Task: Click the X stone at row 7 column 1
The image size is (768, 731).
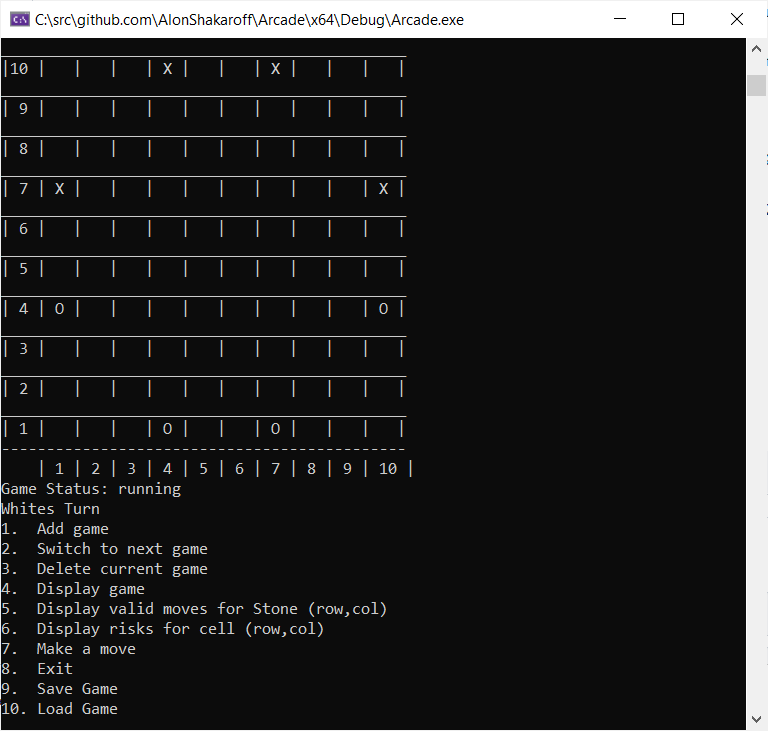Action: coord(59,189)
